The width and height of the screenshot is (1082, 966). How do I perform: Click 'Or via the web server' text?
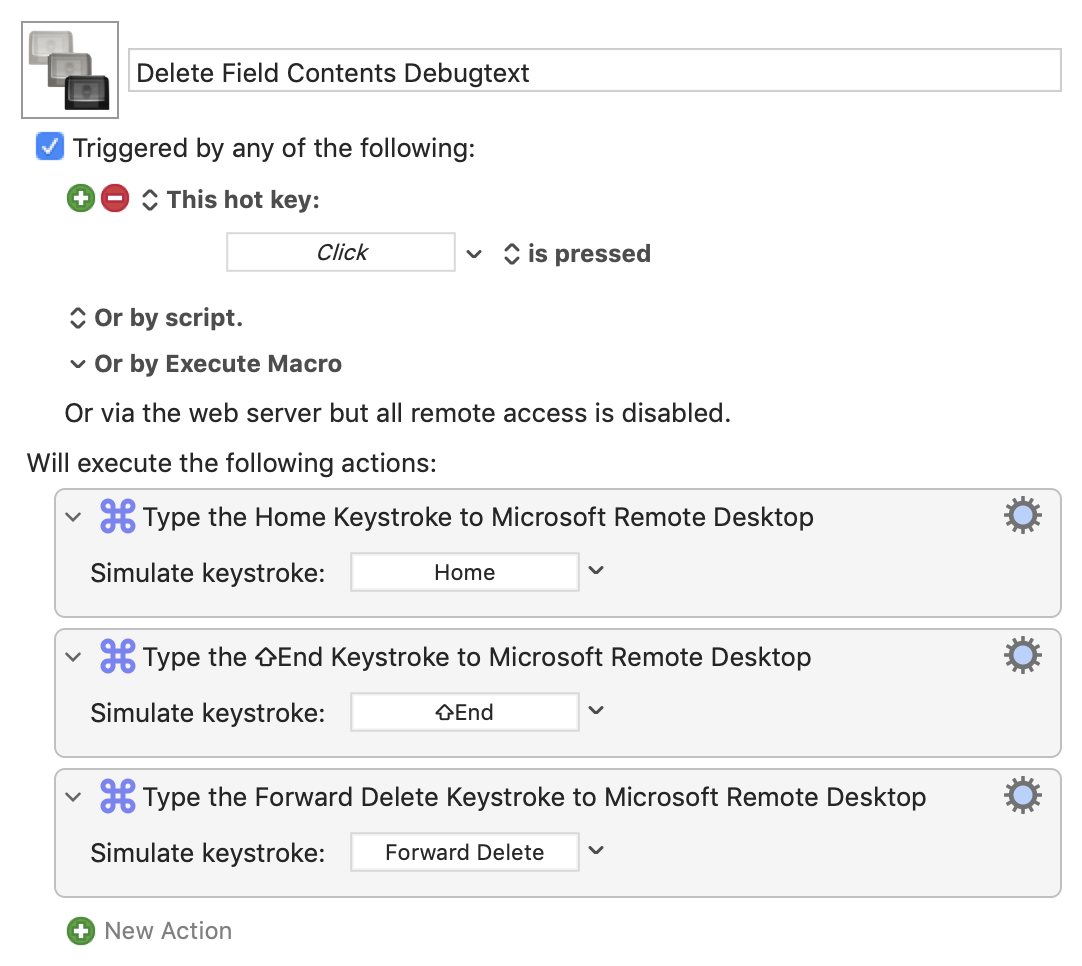pos(397,413)
